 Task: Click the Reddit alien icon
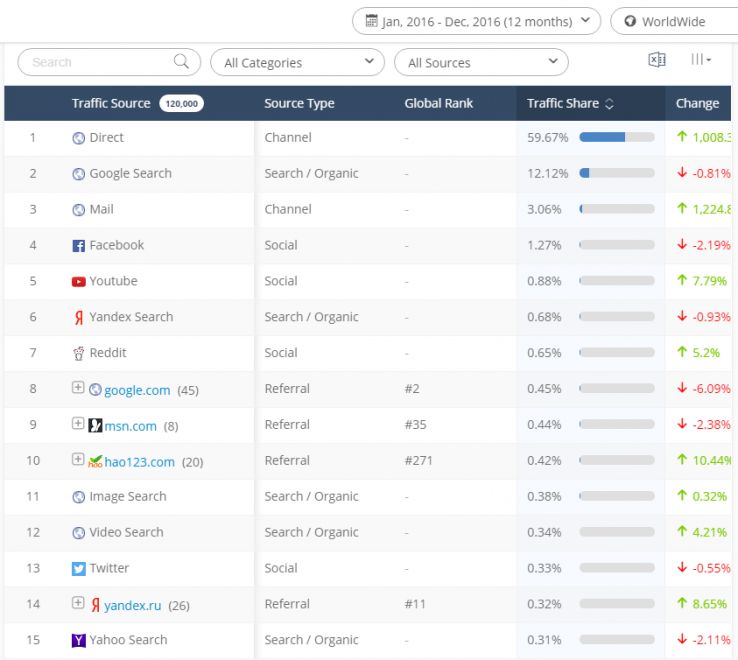pos(79,353)
